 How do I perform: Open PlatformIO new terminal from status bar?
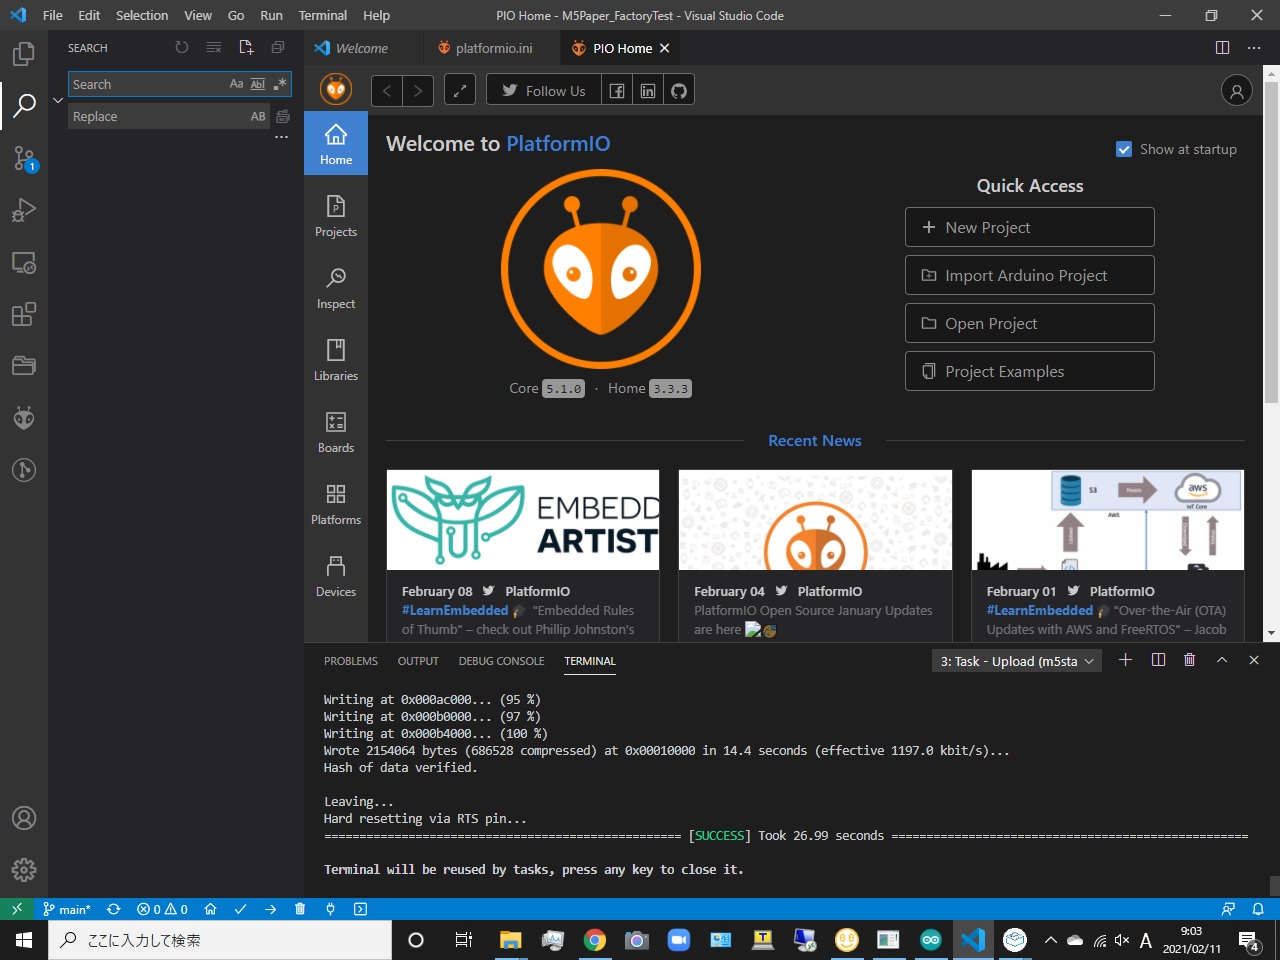coord(360,909)
